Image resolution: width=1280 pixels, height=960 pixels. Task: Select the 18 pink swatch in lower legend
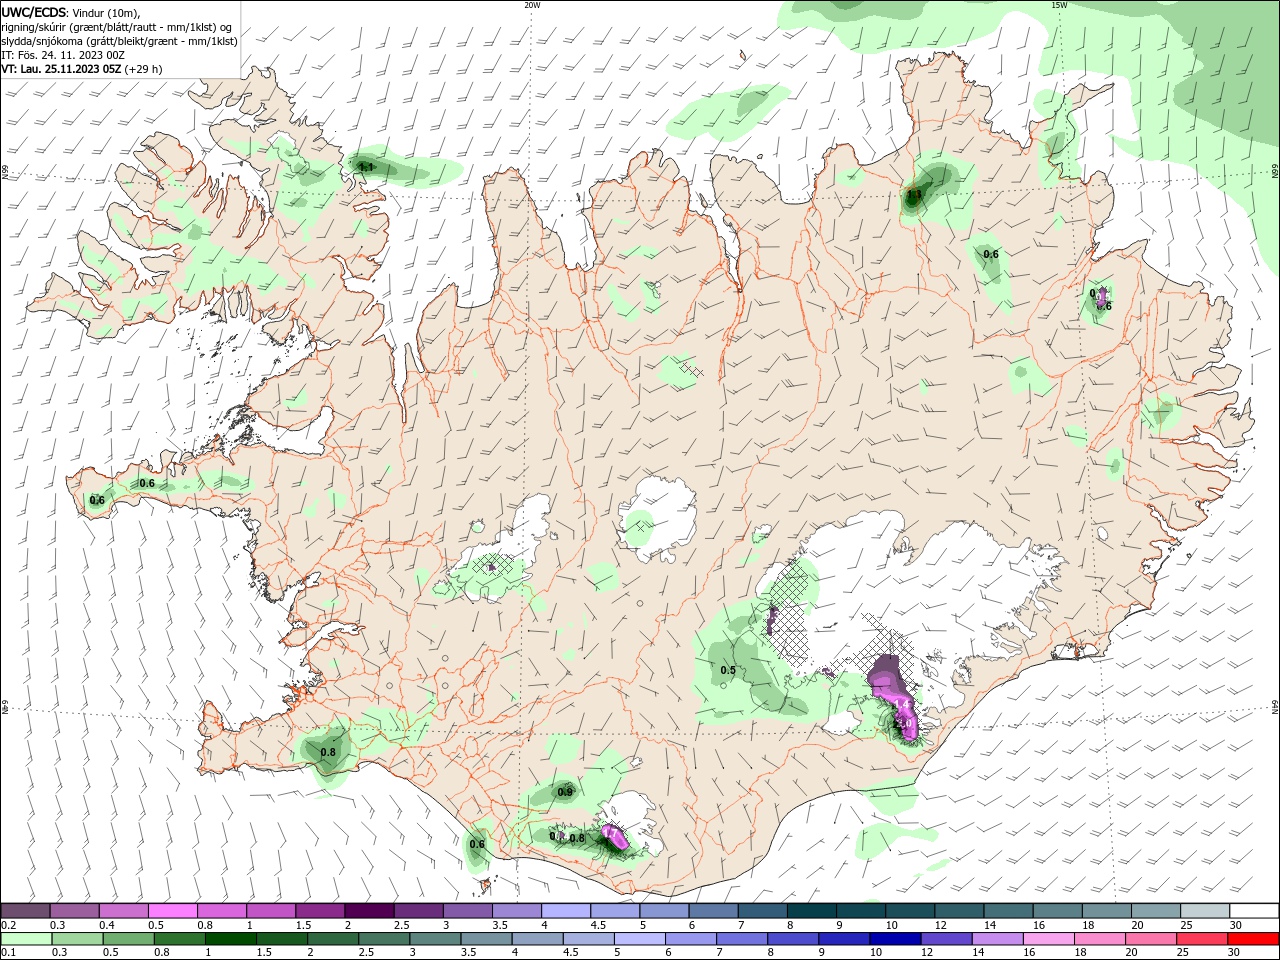coord(1100,939)
